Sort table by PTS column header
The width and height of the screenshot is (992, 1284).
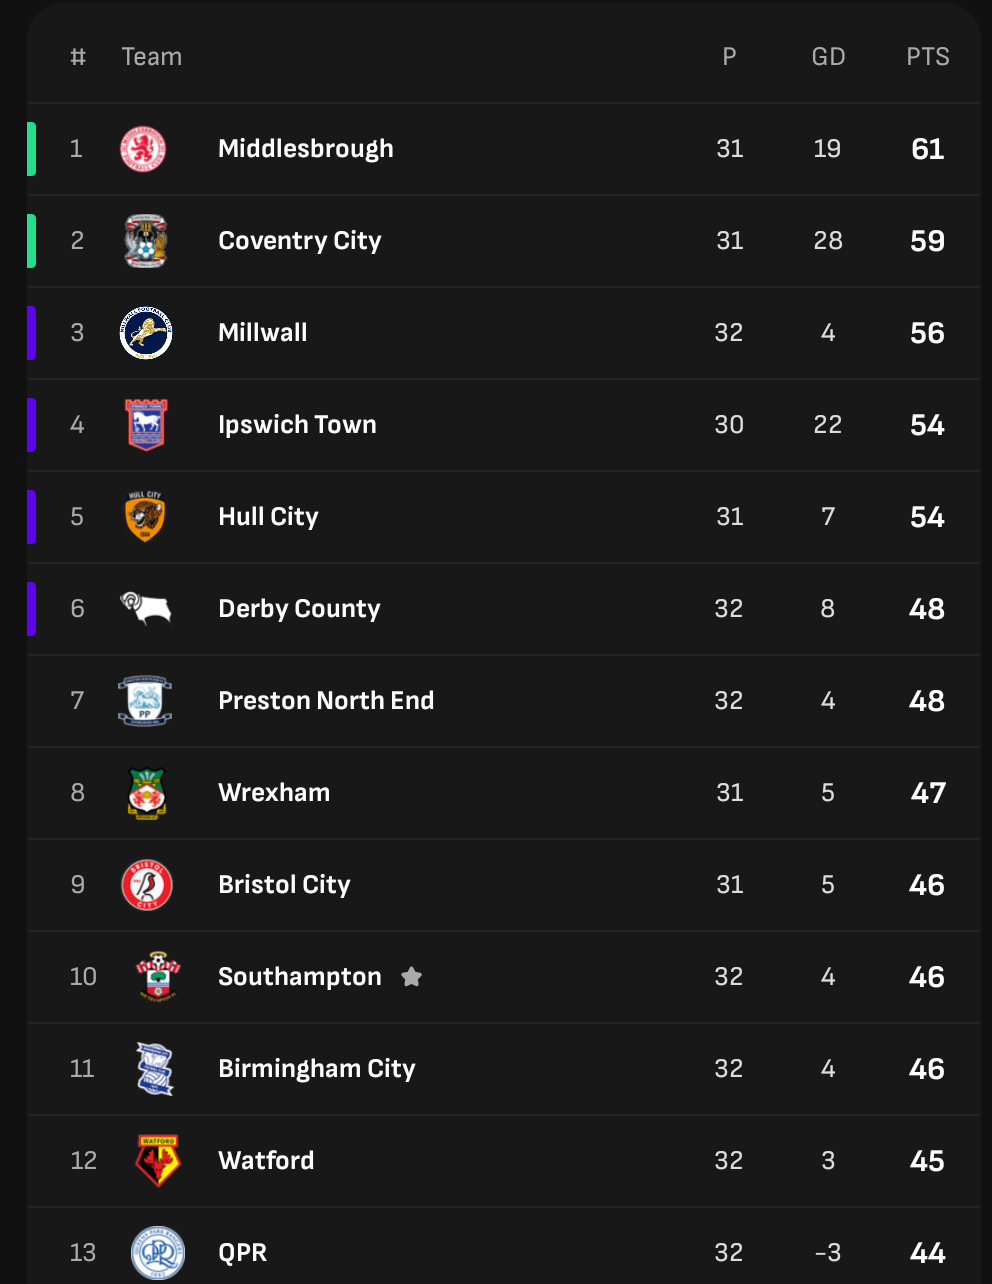tap(927, 57)
